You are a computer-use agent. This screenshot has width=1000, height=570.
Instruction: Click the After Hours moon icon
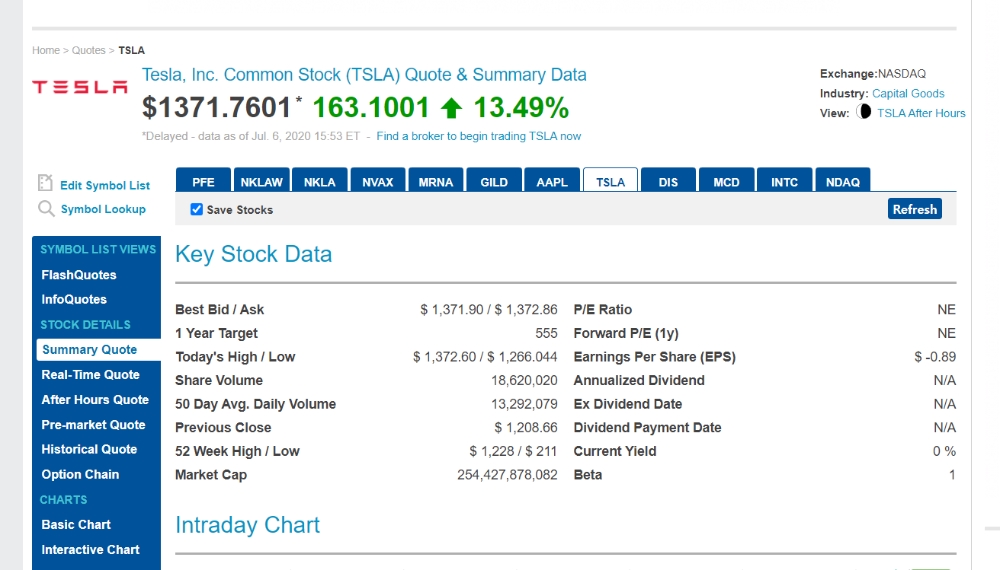(x=864, y=112)
